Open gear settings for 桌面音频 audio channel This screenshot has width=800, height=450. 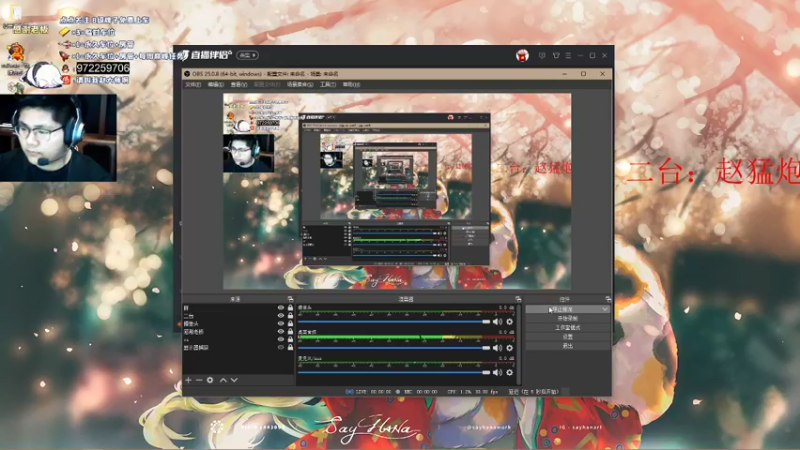pyautogui.click(x=509, y=348)
